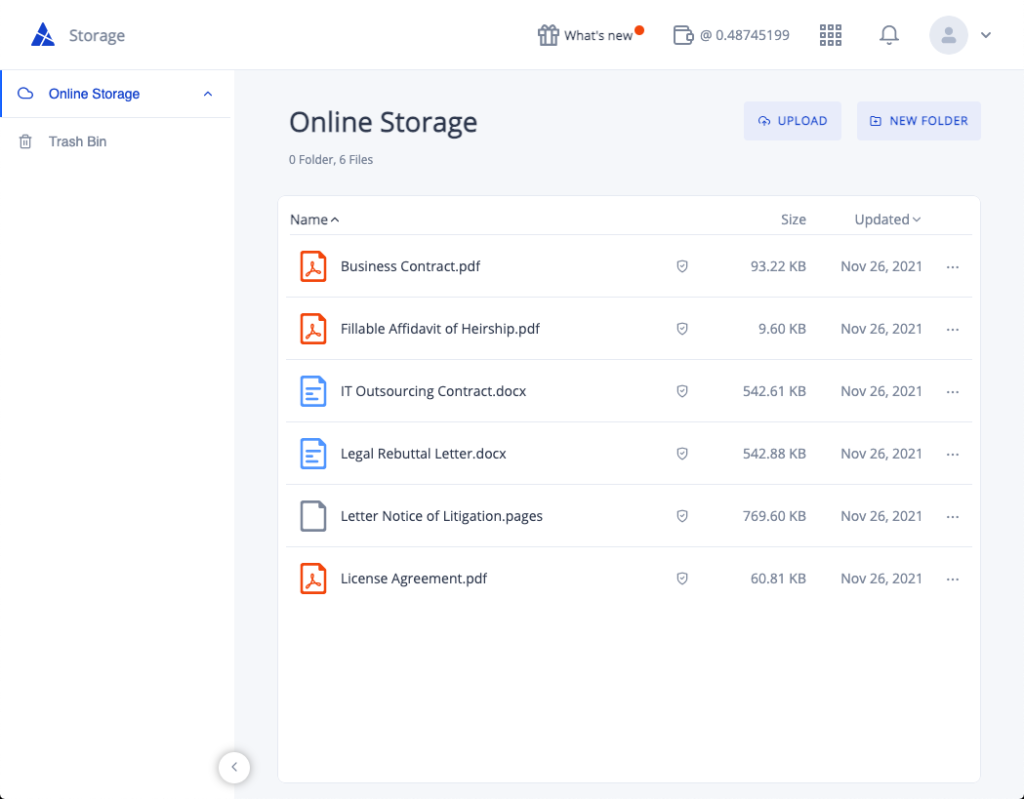Click the Size column header
Viewport: 1024px width, 799px height.
tap(793, 220)
